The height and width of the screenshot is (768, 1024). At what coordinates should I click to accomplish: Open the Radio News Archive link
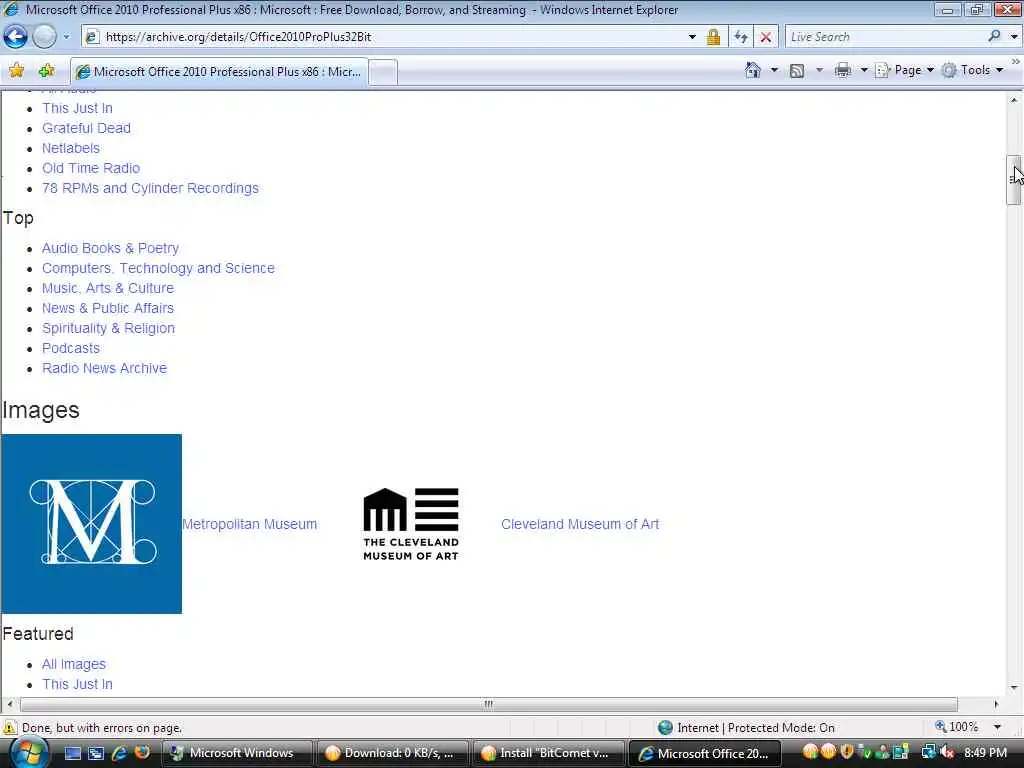[x=104, y=368]
